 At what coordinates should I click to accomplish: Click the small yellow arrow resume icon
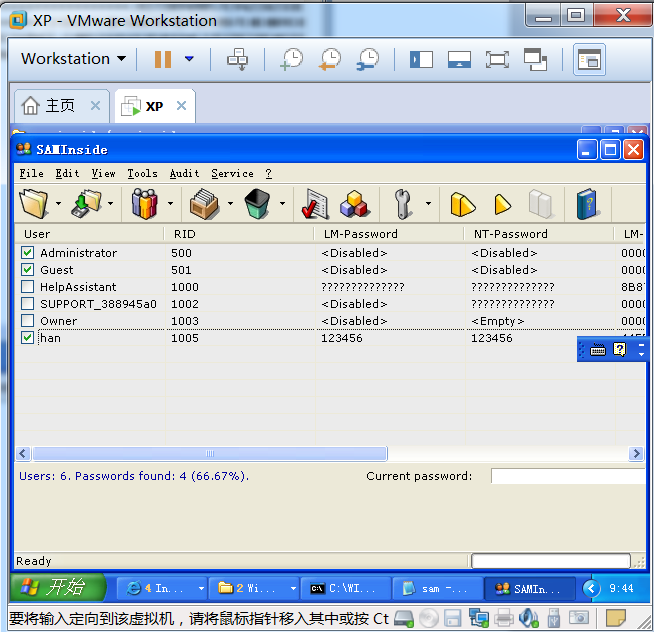[x=502, y=204]
